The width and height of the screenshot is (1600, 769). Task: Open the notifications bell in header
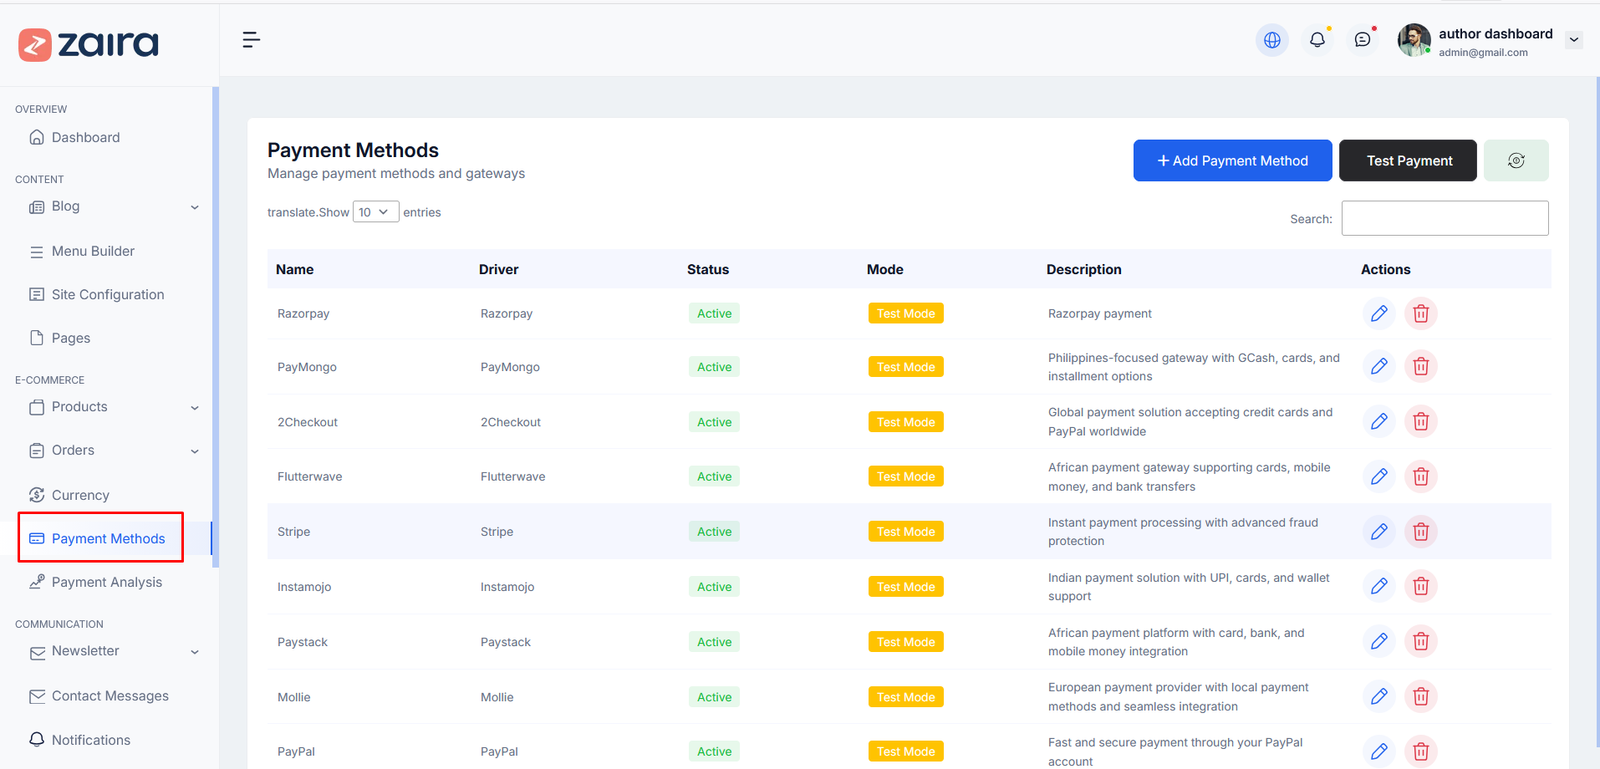click(x=1317, y=40)
